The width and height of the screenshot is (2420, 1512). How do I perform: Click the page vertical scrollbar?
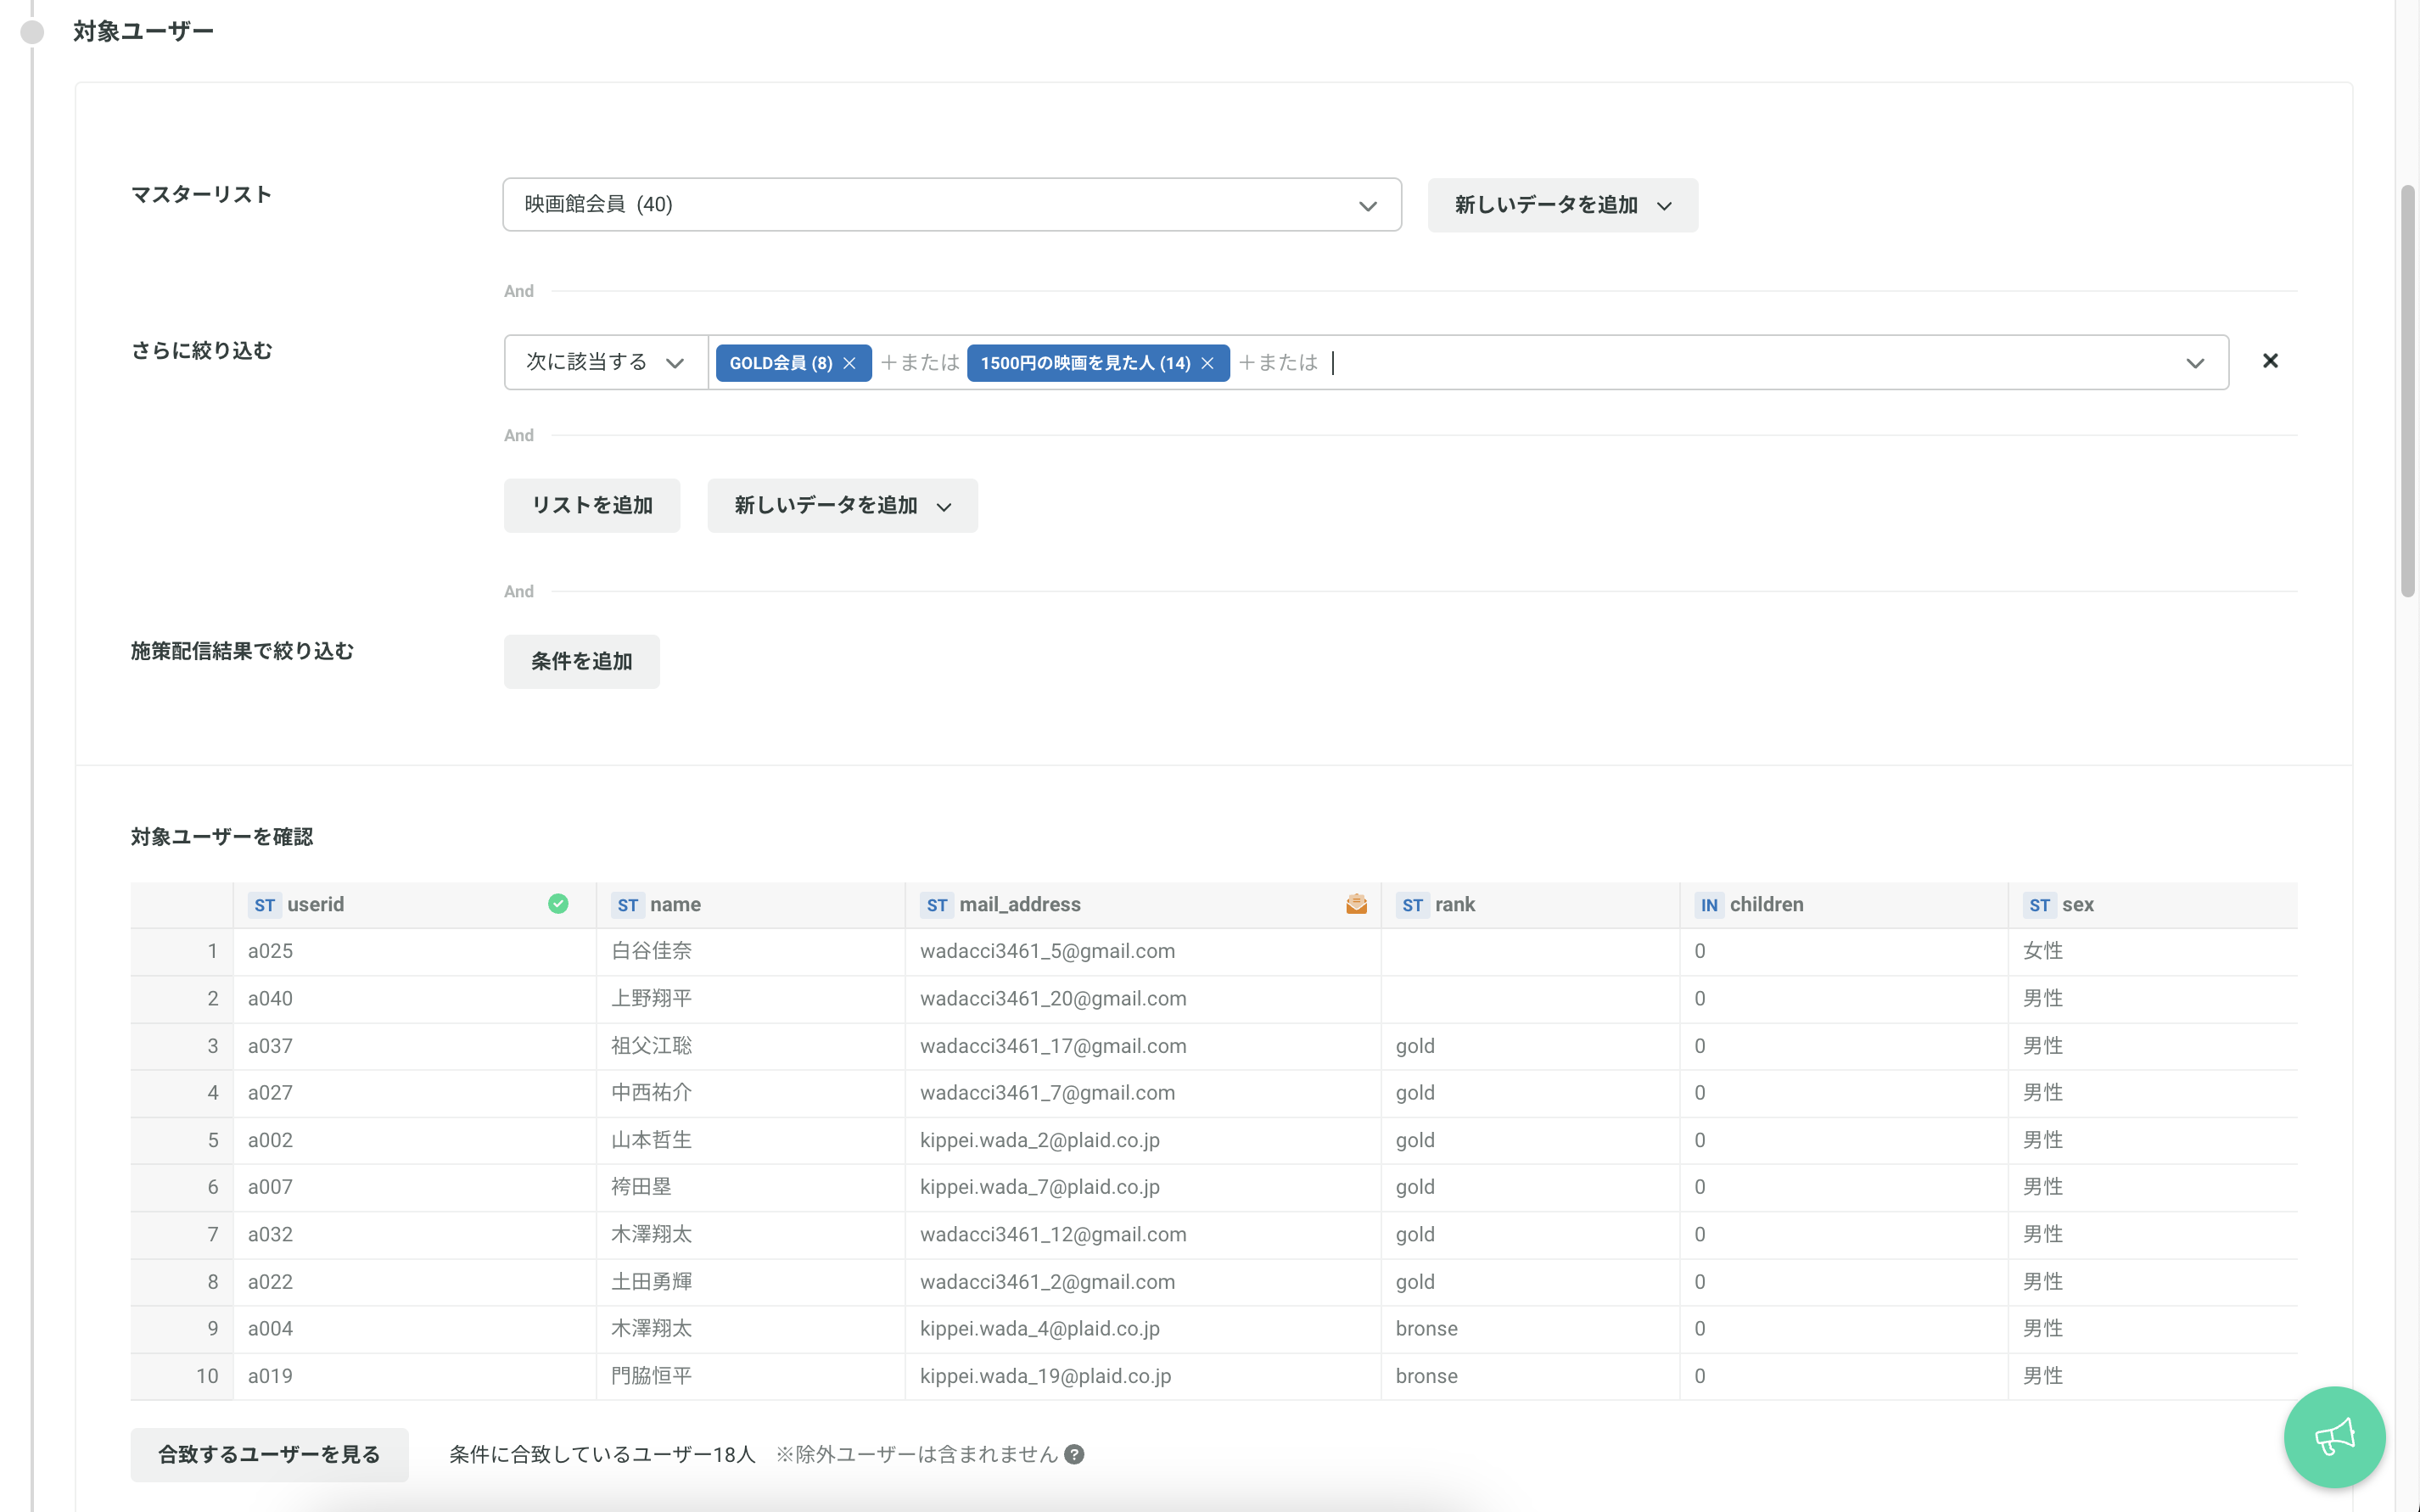[2408, 390]
